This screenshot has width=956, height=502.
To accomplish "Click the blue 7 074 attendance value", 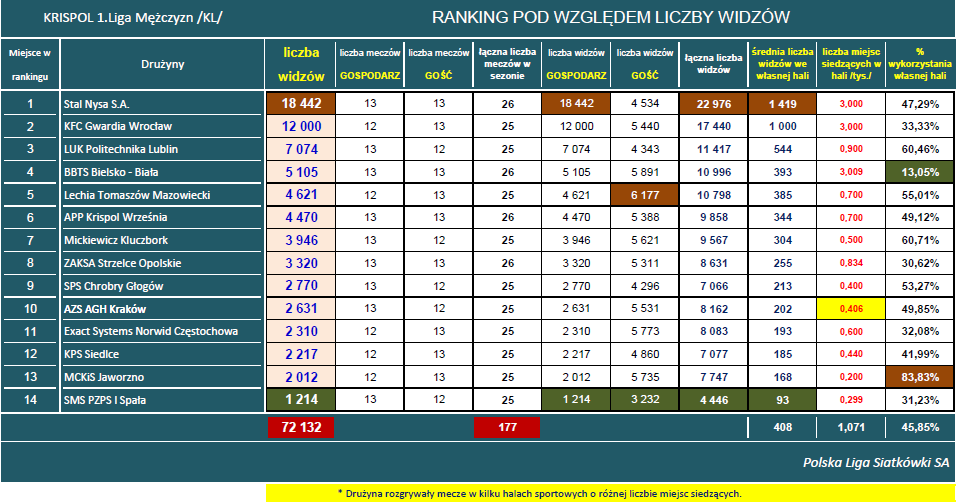I will pos(301,149).
